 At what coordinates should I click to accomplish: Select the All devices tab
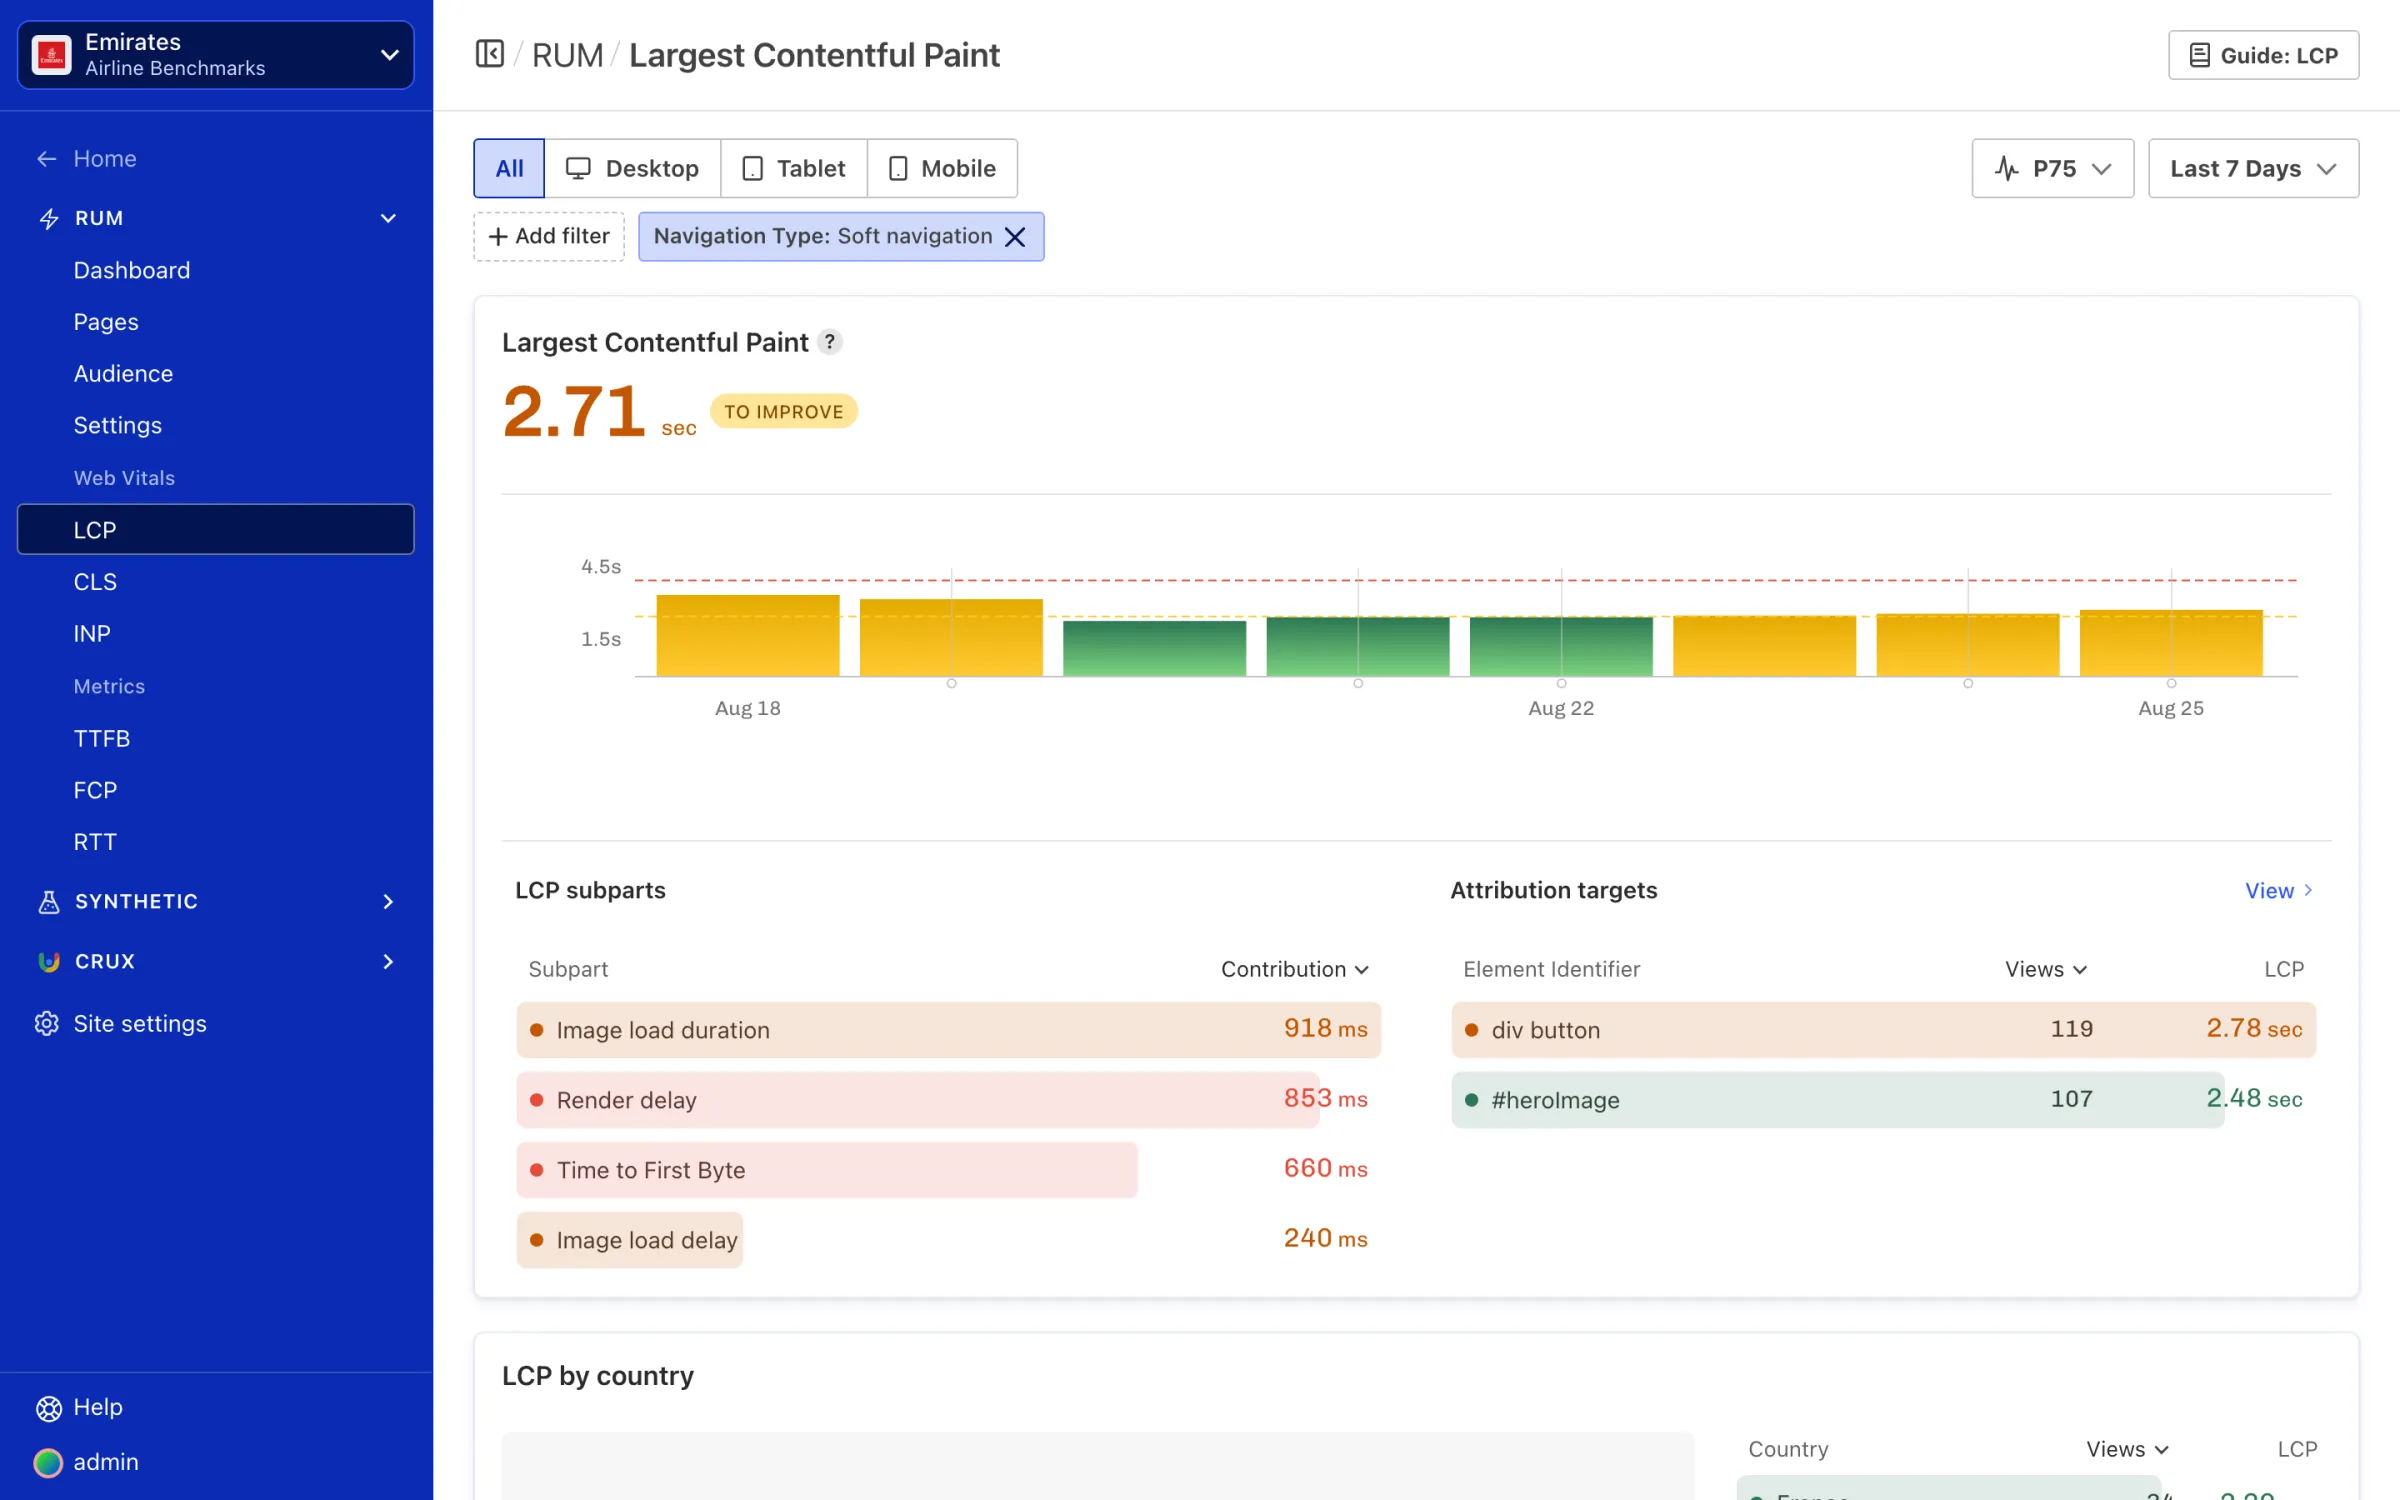point(509,168)
